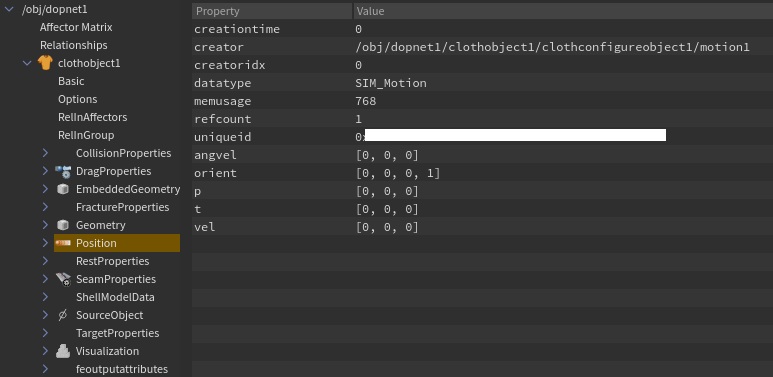773x377 pixels.
Task: Click the p property cell
Action: (272, 191)
